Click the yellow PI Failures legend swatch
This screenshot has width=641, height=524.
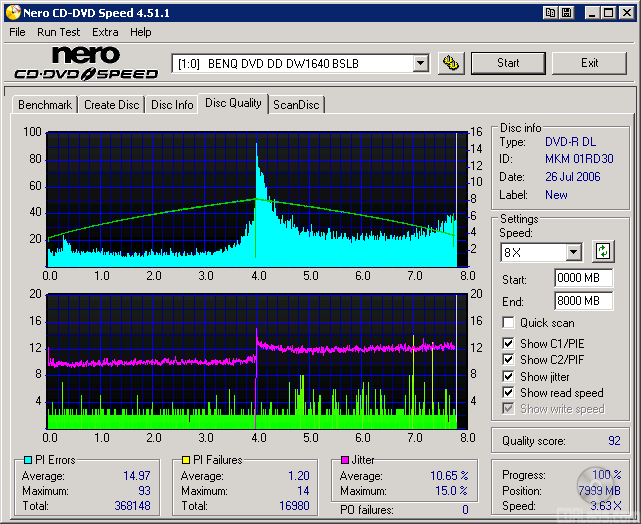[x=184, y=460]
